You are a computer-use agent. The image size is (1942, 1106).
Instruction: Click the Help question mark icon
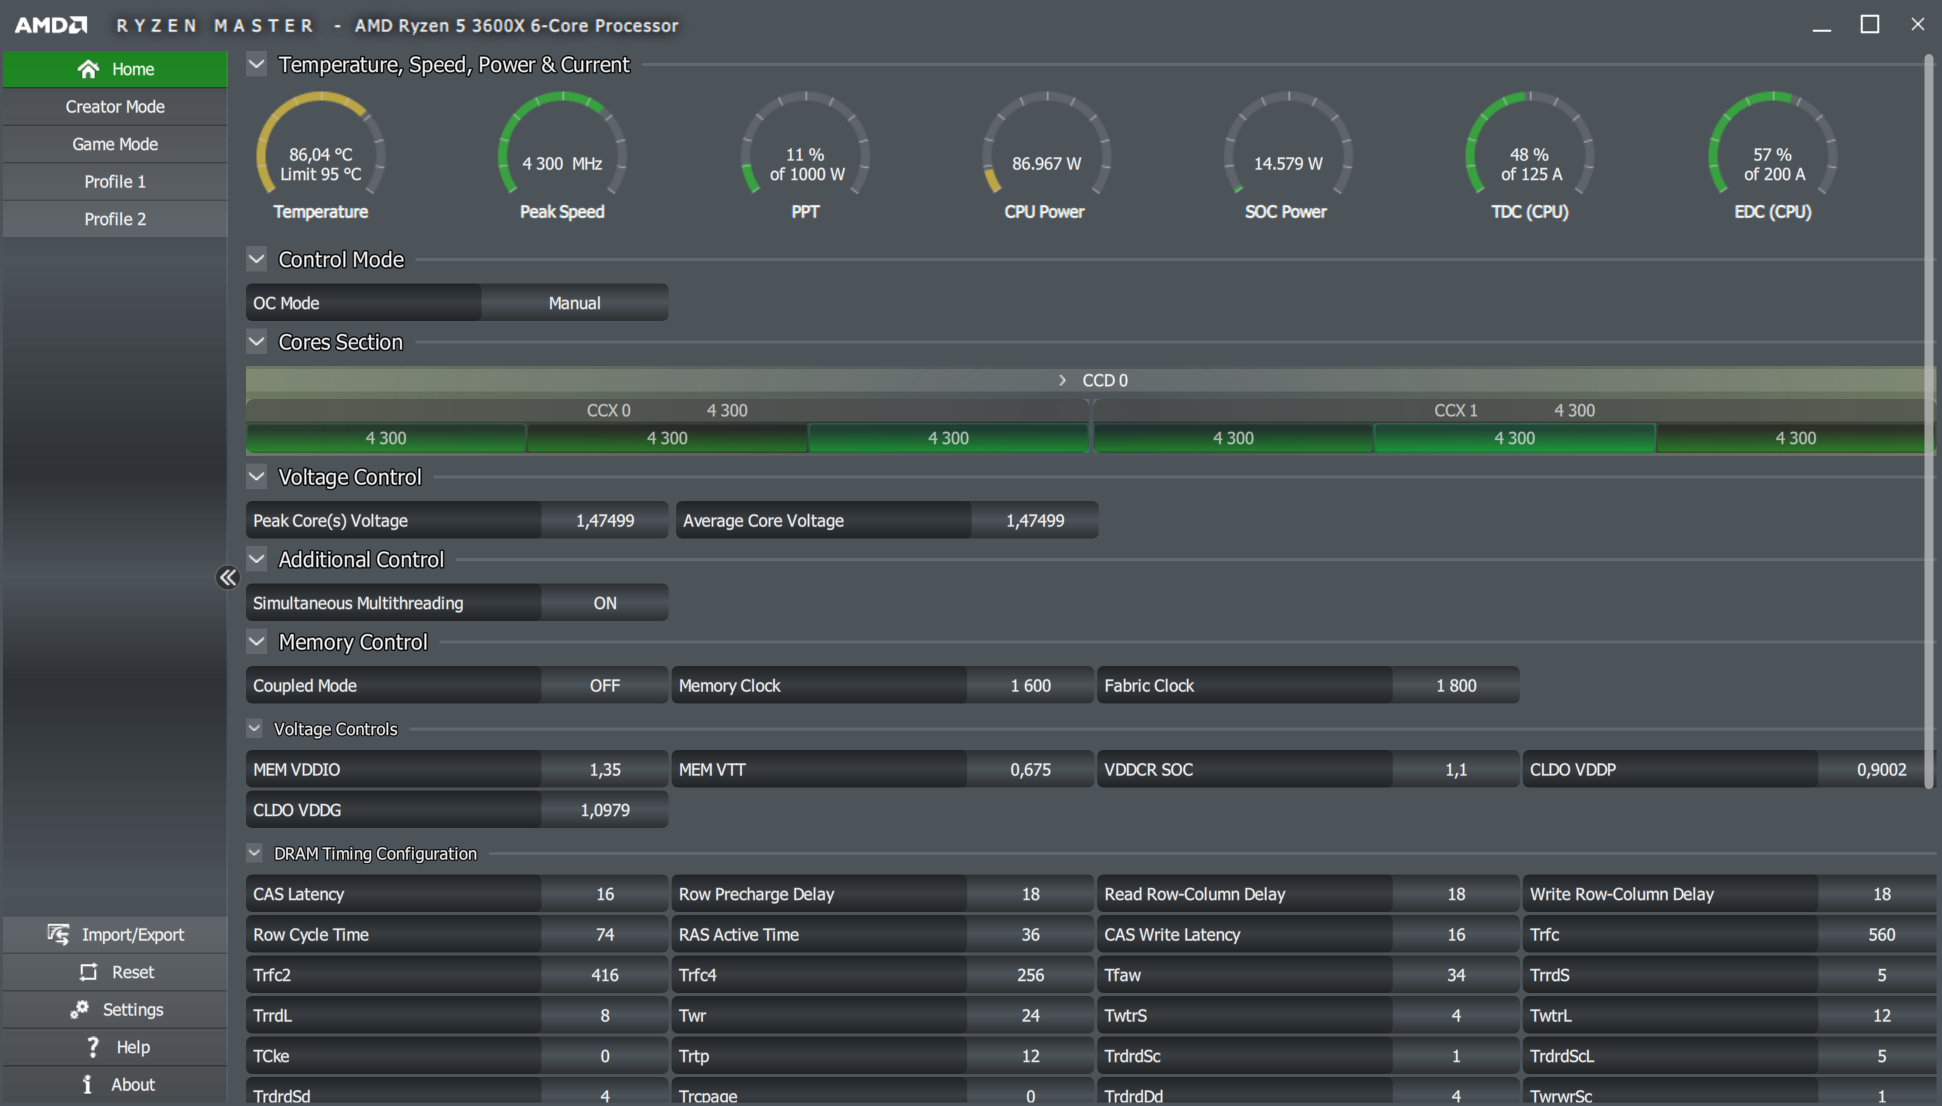click(93, 1047)
